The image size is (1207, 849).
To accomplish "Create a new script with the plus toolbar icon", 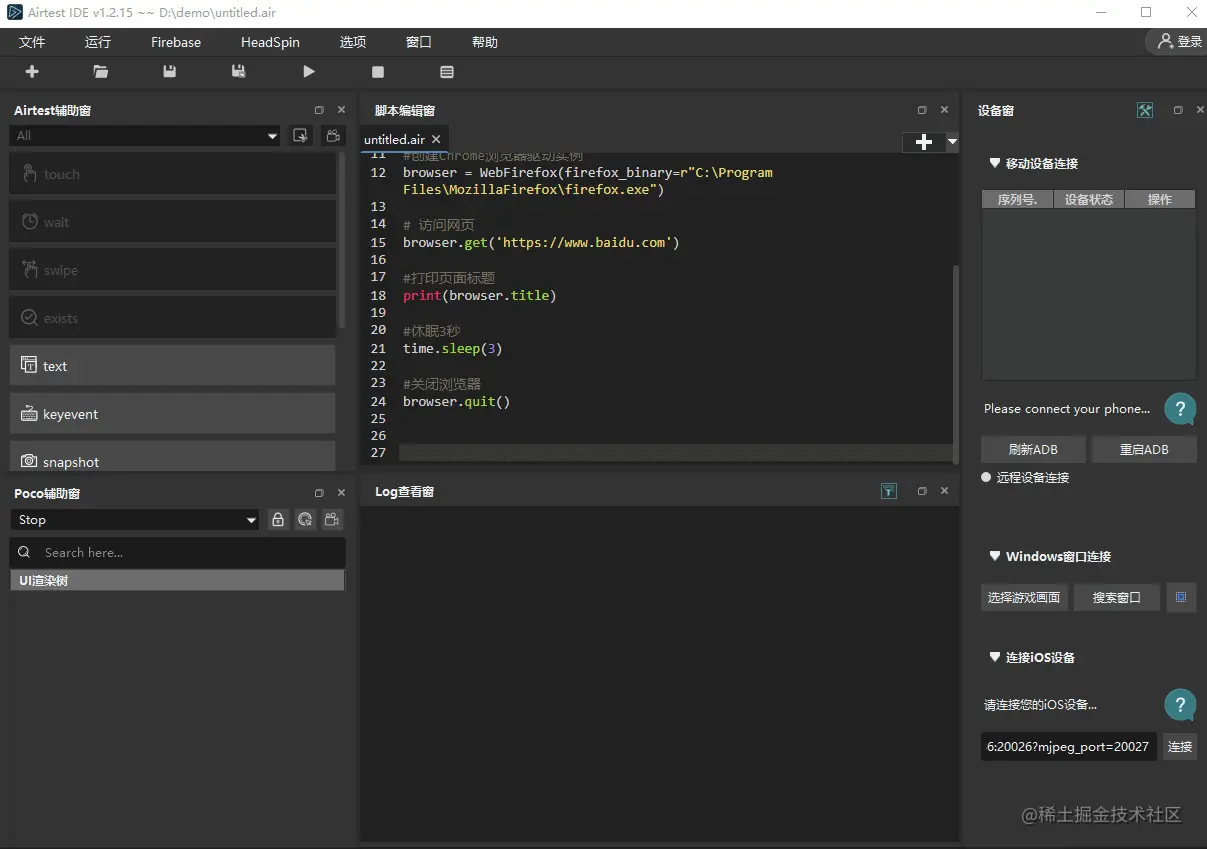I will 32,72.
